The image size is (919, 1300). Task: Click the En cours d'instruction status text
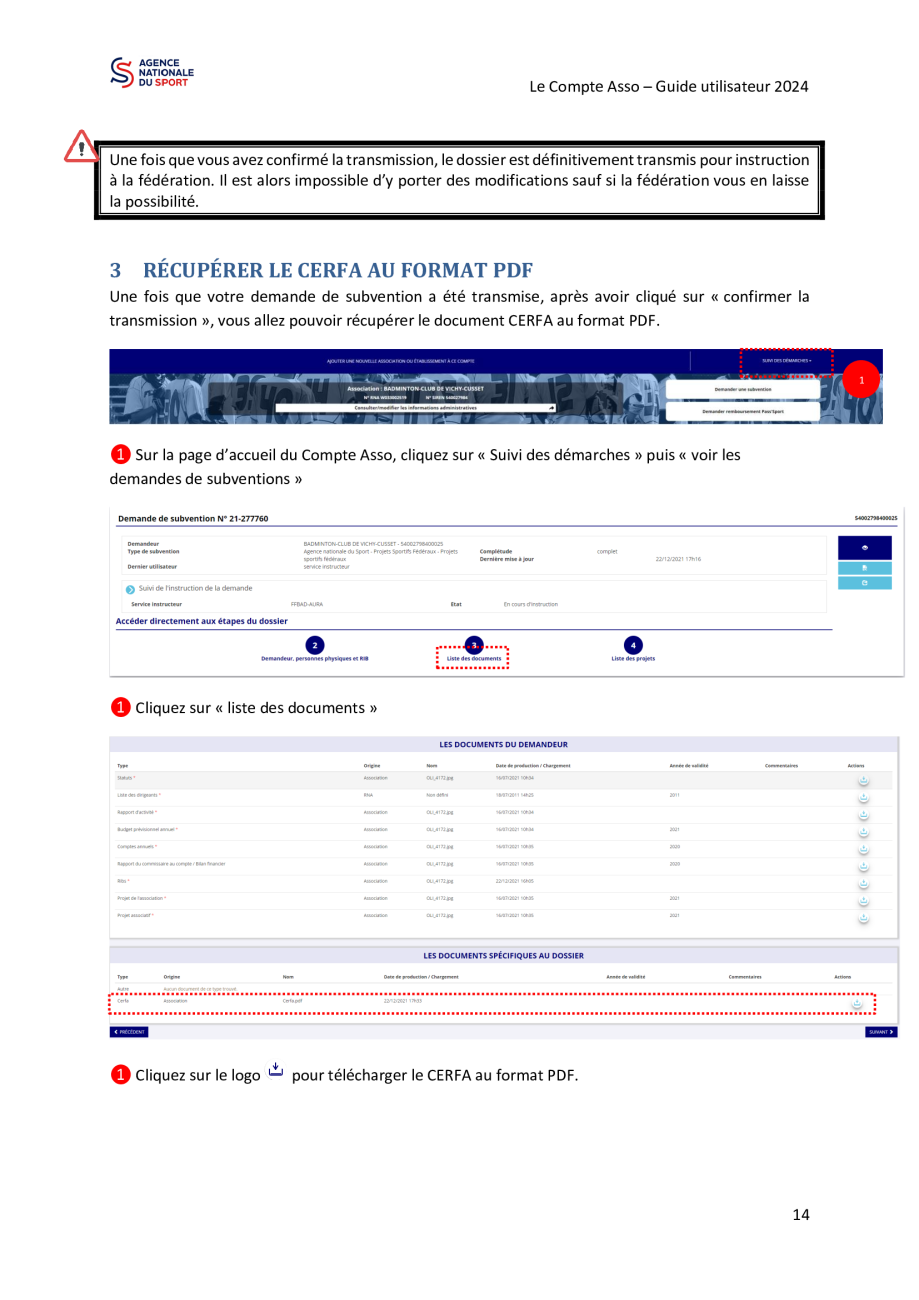[x=531, y=604]
